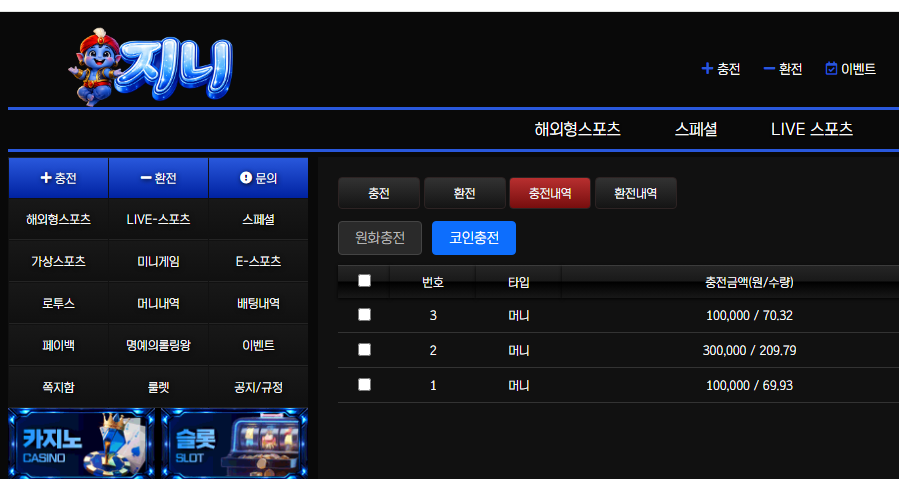This screenshot has height=479, width=899.
Task: Click the genie logo at top left
Action: [x=152, y=67]
